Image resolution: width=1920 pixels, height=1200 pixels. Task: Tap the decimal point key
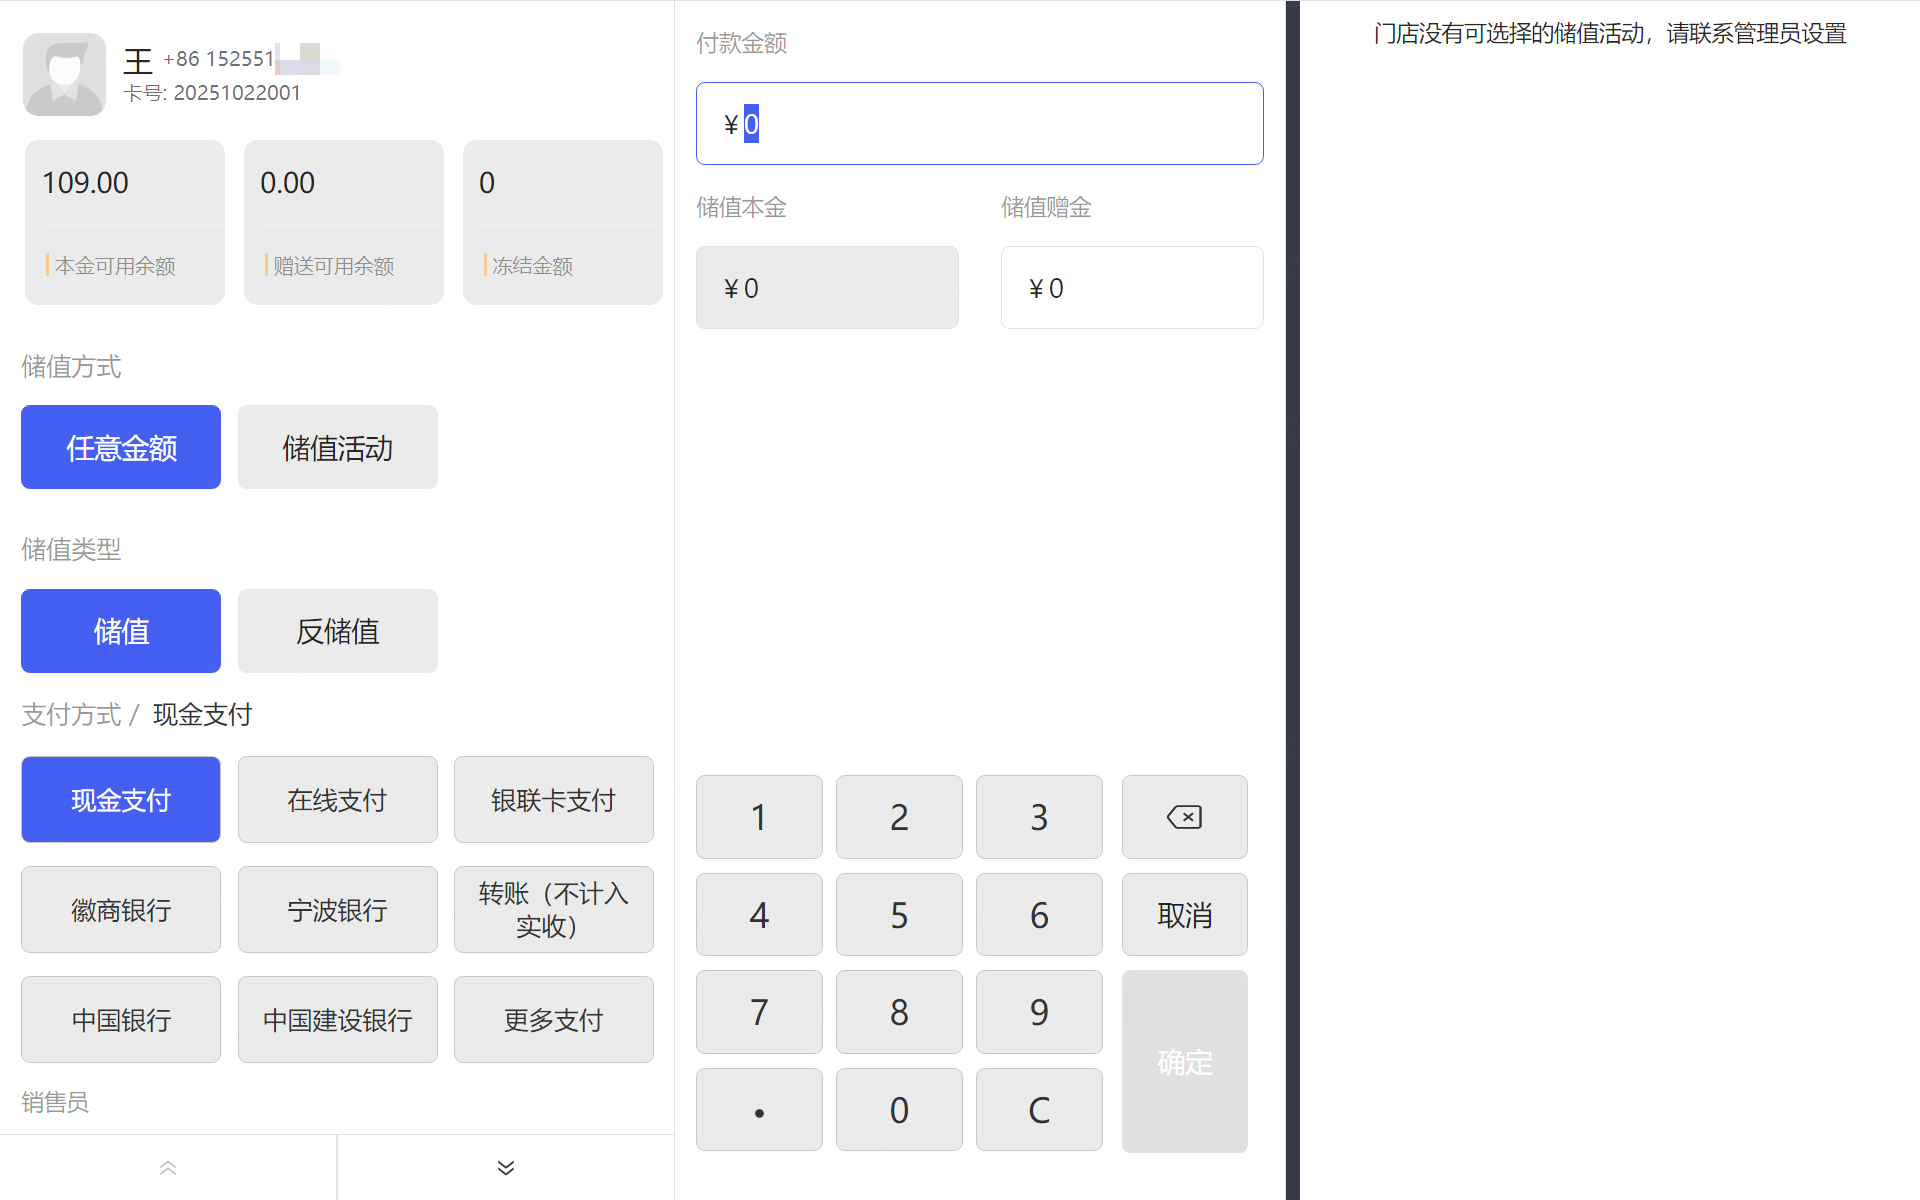pyautogui.click(x=759, y=1110)
